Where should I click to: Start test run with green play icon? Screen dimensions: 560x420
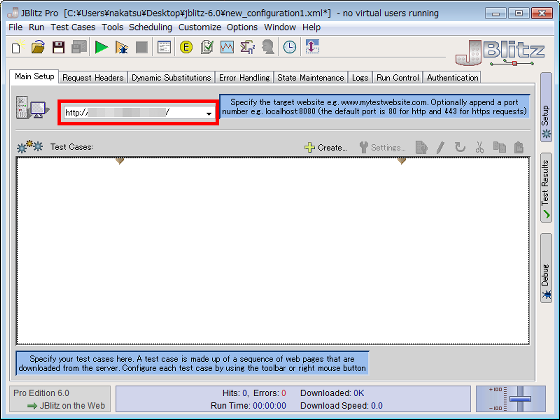[x=101, y=47]
